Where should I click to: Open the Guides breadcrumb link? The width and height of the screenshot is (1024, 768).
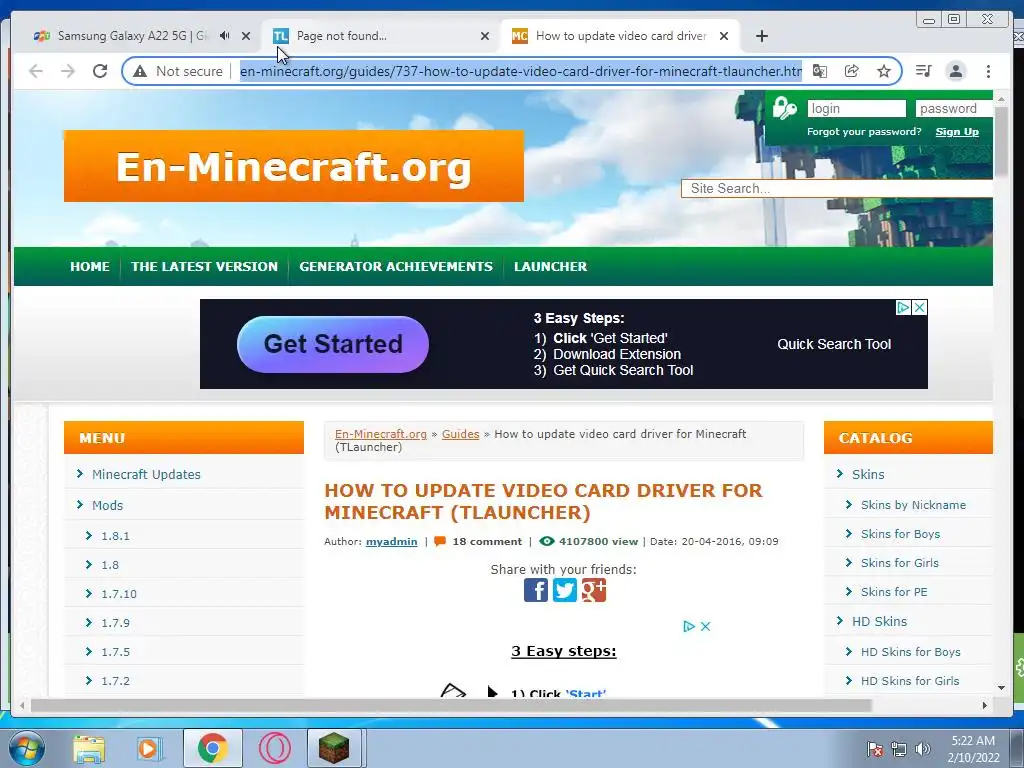pos(460,434)
